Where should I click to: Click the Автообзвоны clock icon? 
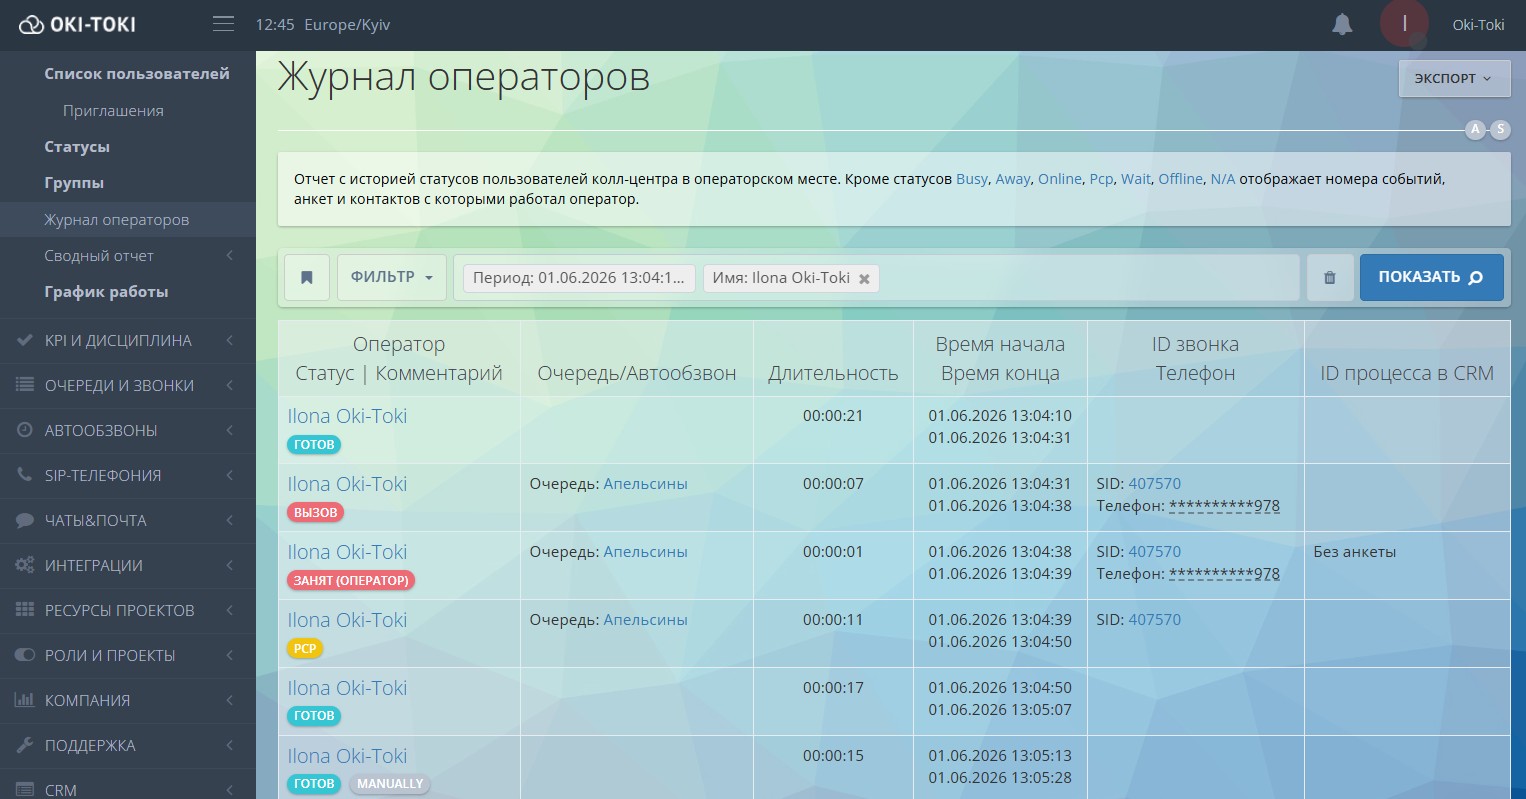click(25, 430)
